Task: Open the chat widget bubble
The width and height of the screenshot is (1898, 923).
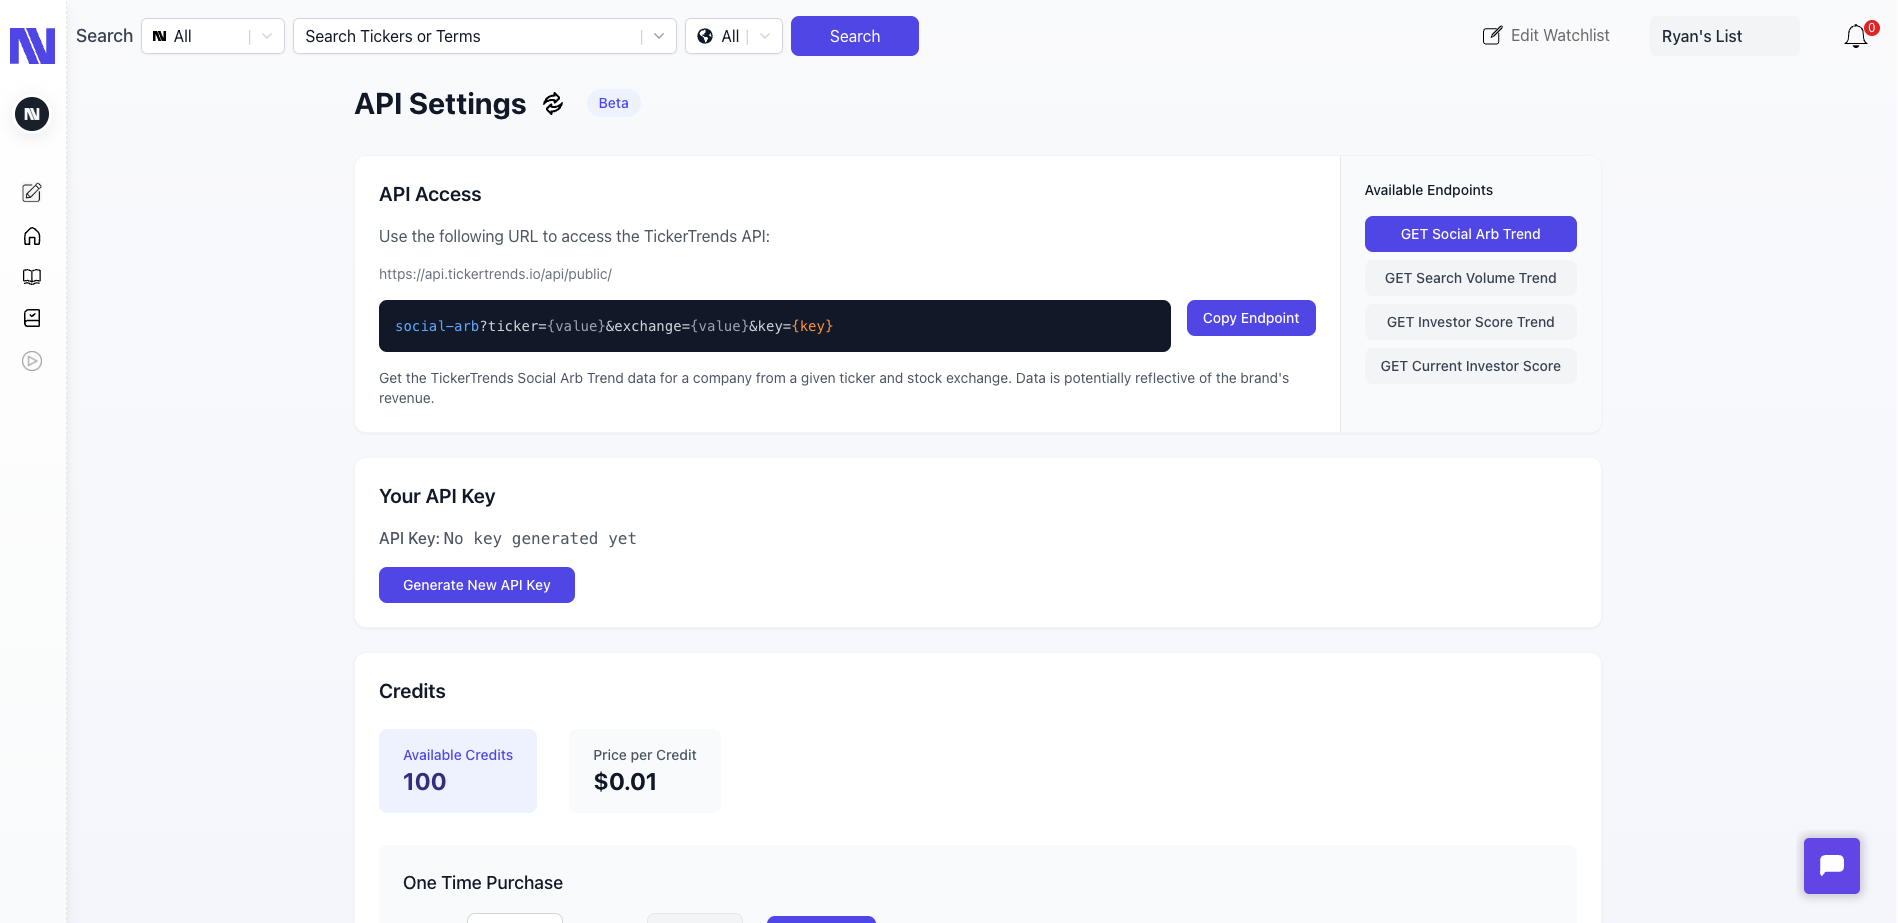Action: point(1832,866)
